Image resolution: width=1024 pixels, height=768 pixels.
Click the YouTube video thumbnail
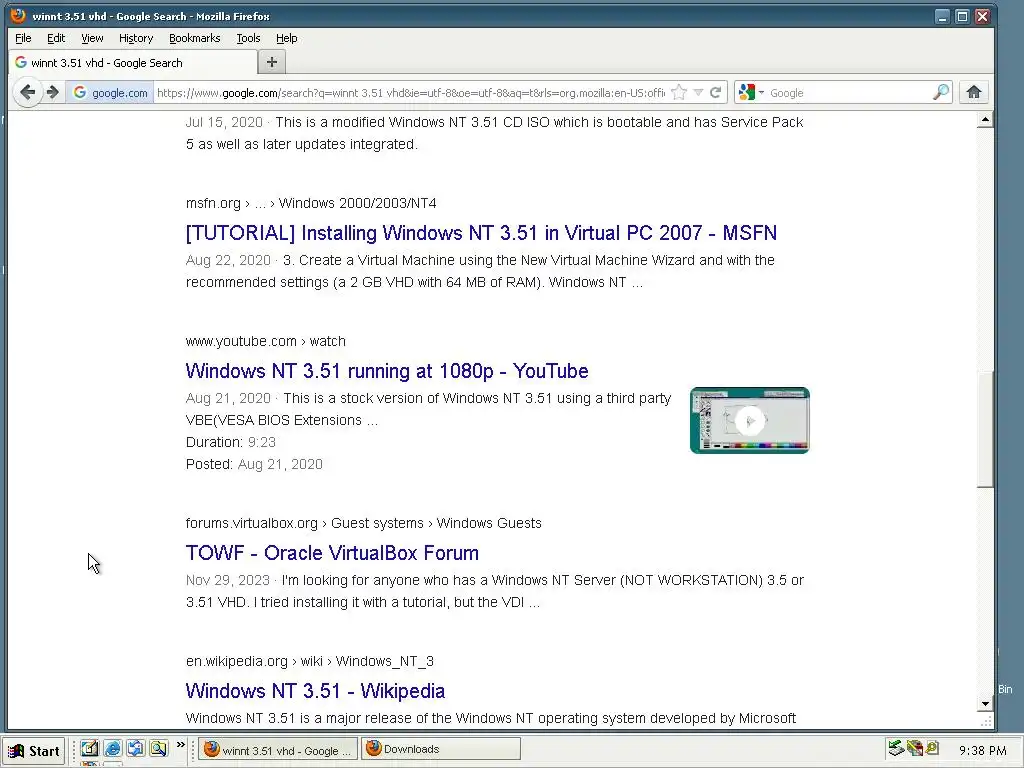coord(750,421)
